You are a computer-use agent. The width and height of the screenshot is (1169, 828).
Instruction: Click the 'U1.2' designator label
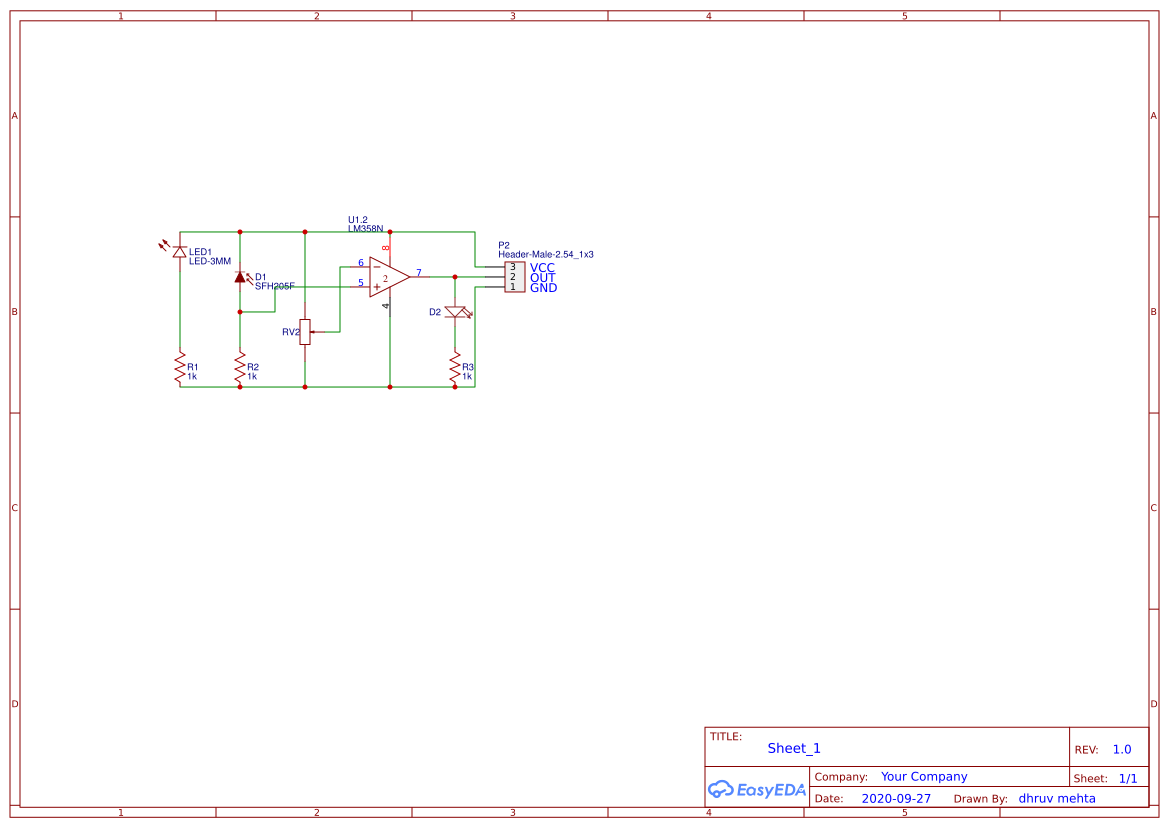coord(358,220)
